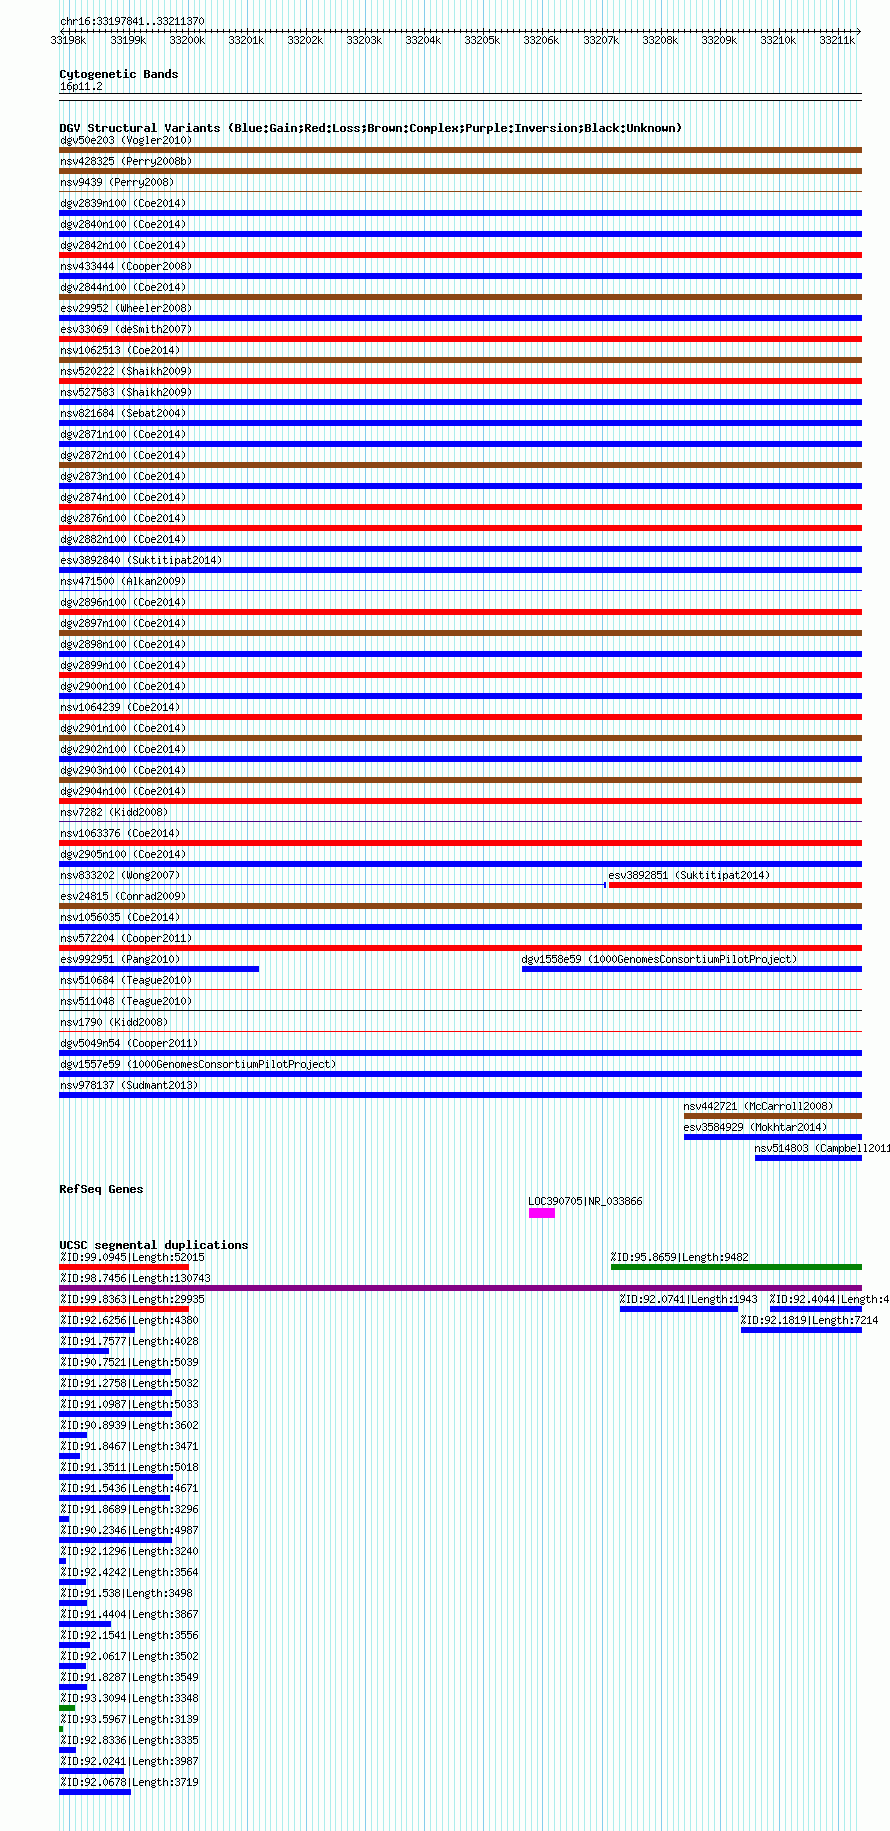Open esv3892840 (Suktitipat2014) variant
This screenshot has width=890, height=1831.
pyautogui.click(x=141, y=560)
